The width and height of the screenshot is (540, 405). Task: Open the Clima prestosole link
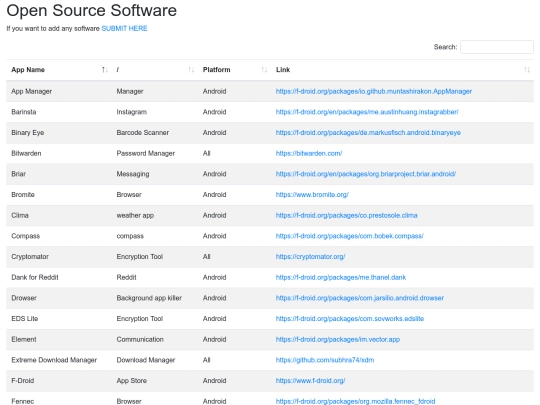(346, 215)
